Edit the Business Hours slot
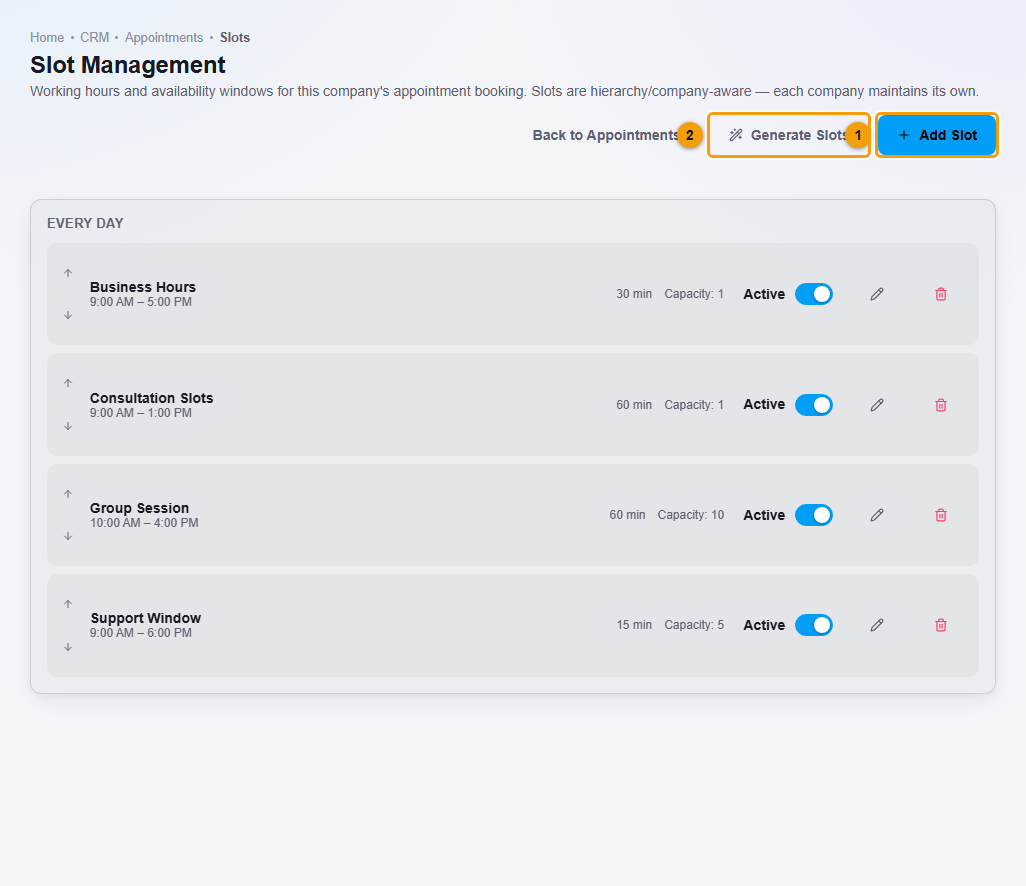Image resolution: width=1026 pixels, height=886 pixels. 877,294
